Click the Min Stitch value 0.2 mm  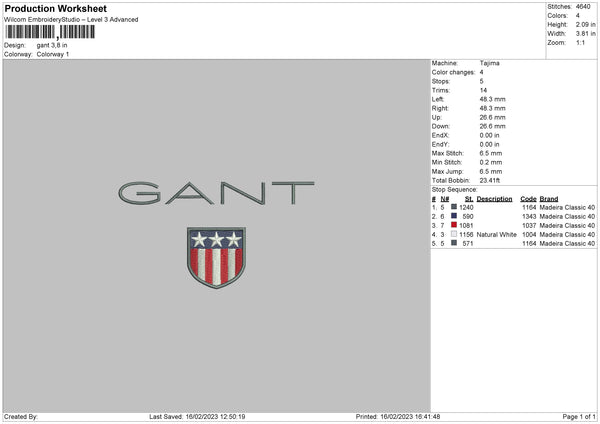[491, 162]
